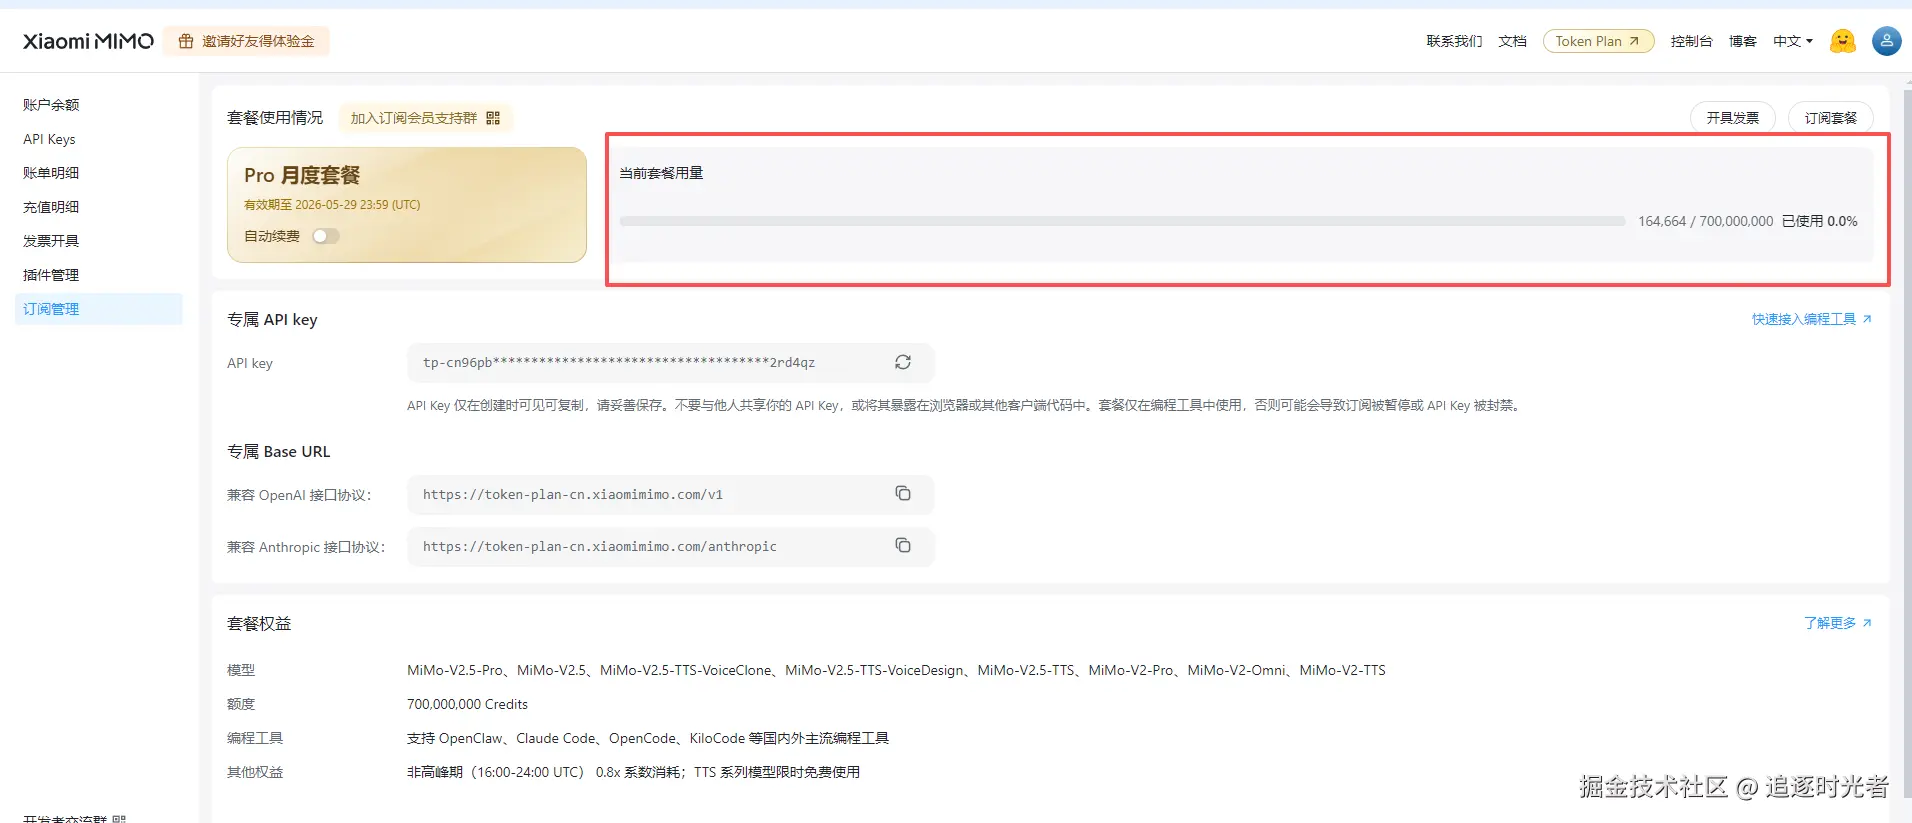
Task: Toggle the 自动续费 auto-renew switch
Action: pyautogui.click(x=326, y=236)
